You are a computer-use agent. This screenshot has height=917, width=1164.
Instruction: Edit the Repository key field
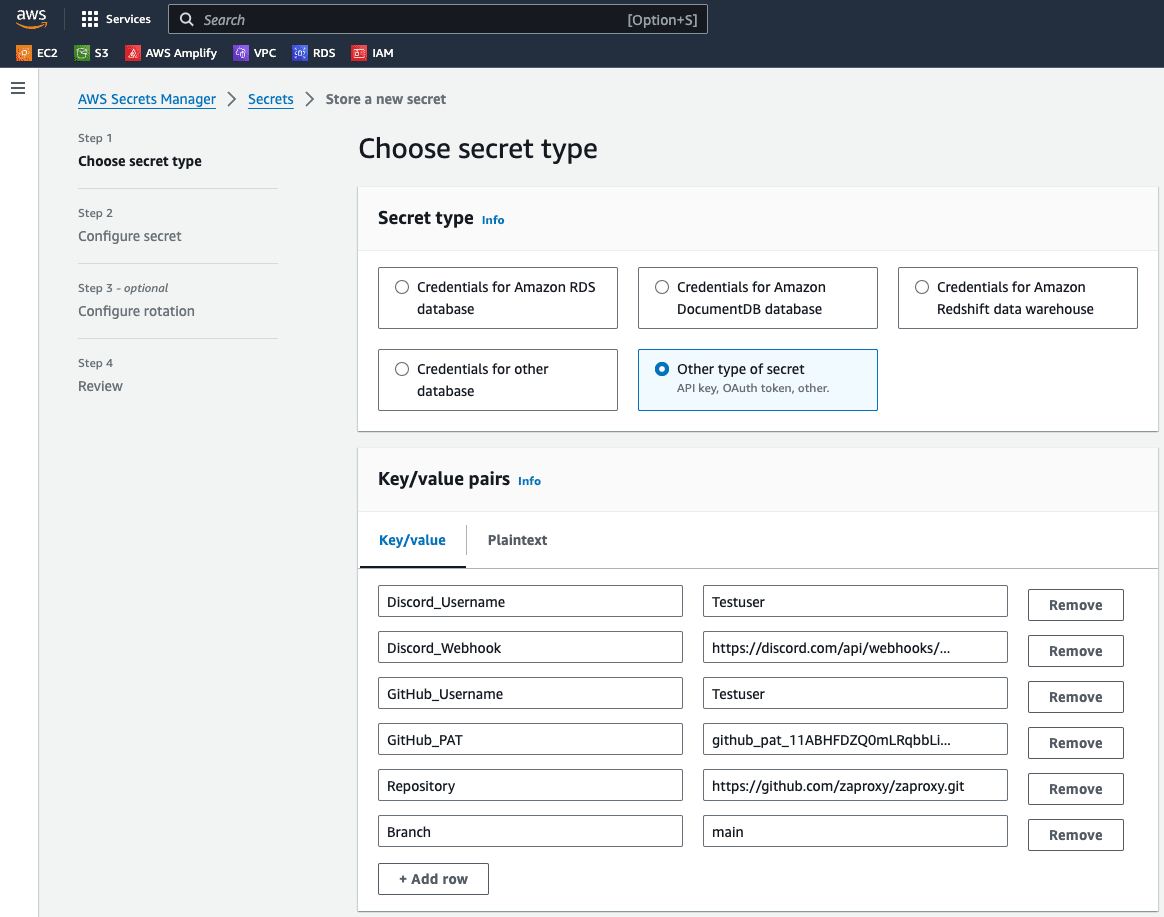530,786
